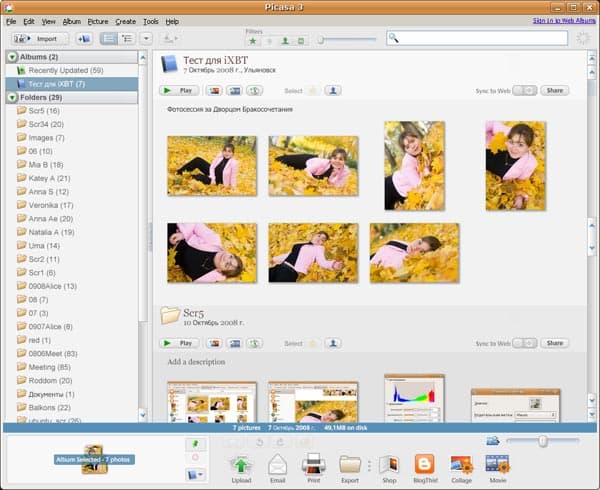Image resolution: width=600 pixels, height=490 pixels.
Task: Click the Collage icon in the bottom bar
Action: point(461,469)
